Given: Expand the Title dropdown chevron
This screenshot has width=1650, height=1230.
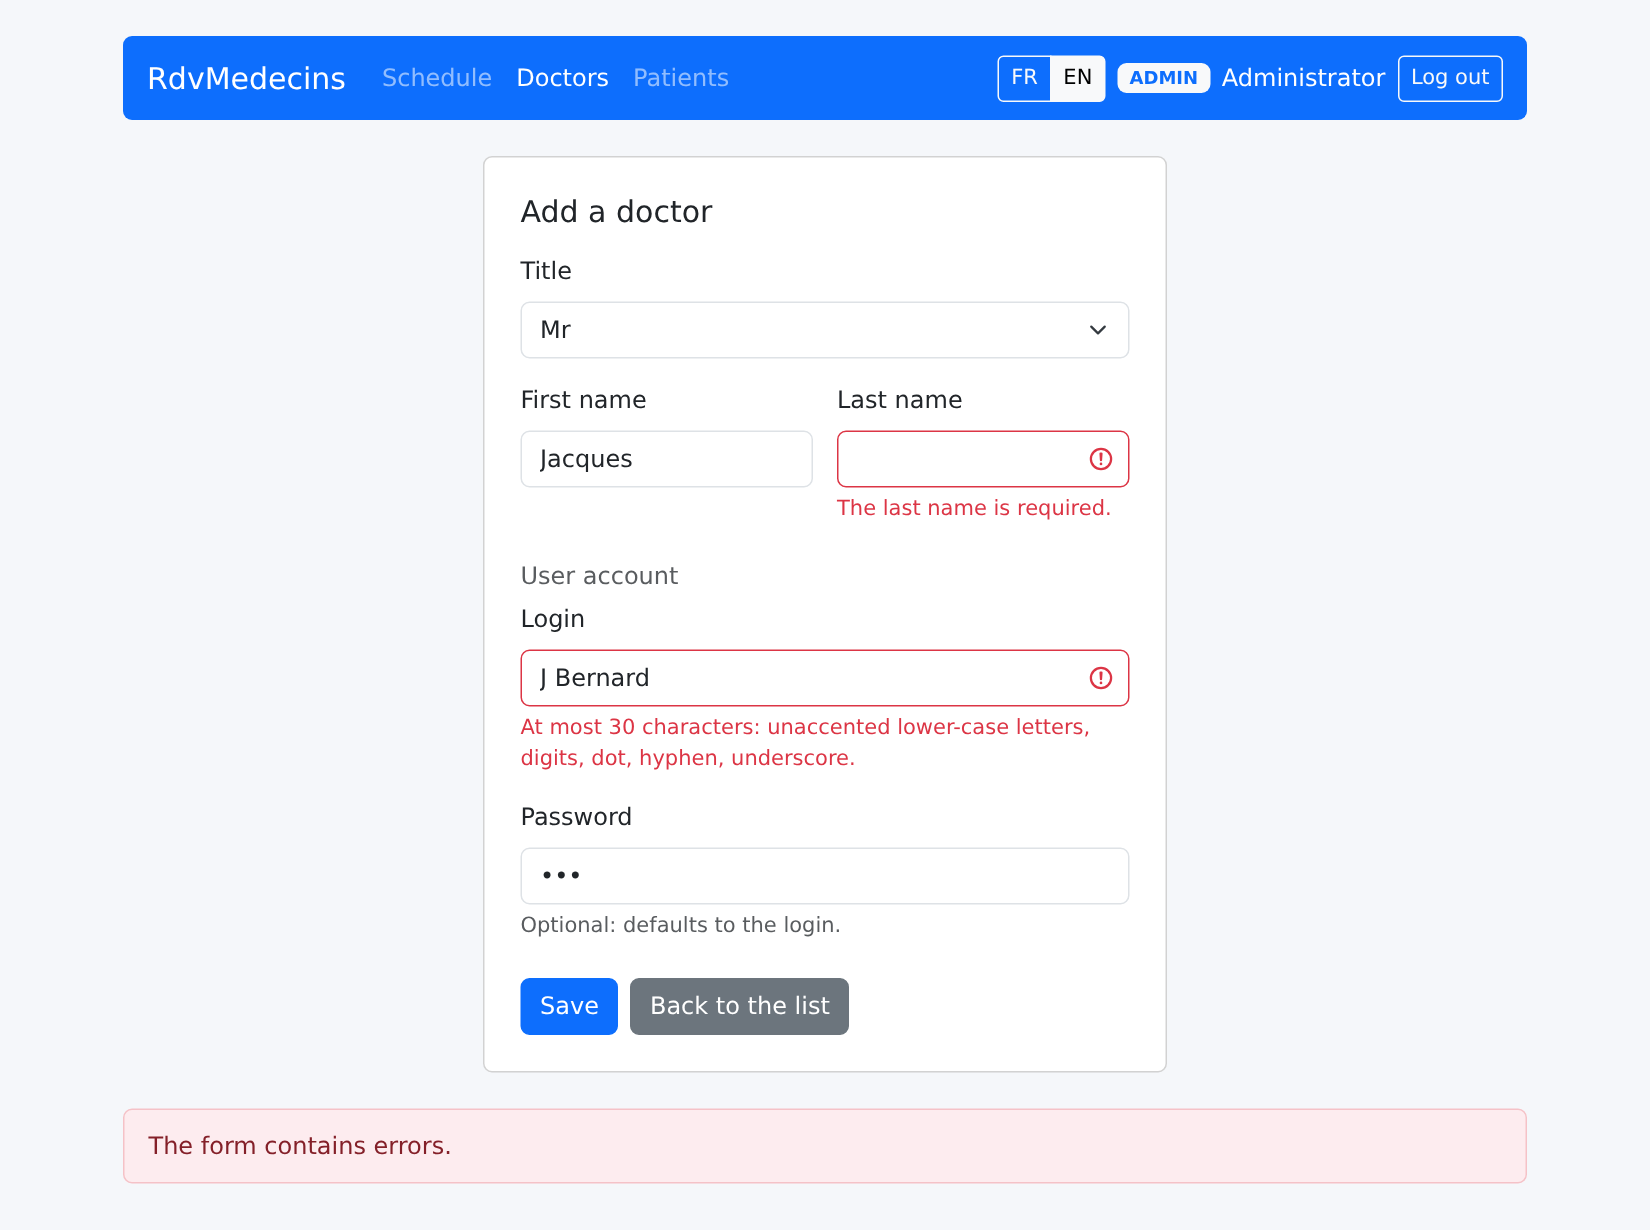Looking at the screenshot, I should pos(1097,330).
